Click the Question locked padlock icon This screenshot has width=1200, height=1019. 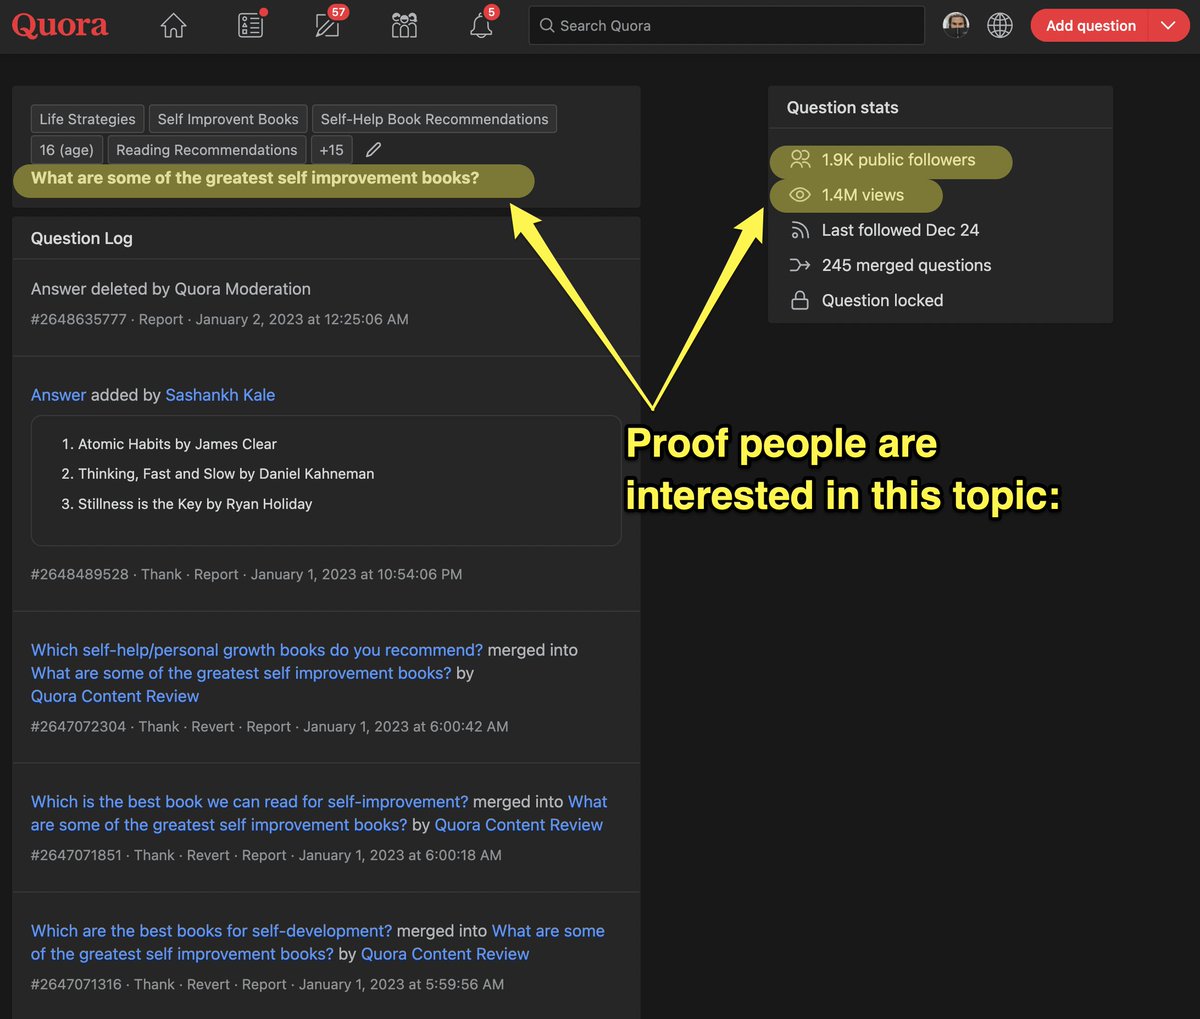click(x=800, y=300)
